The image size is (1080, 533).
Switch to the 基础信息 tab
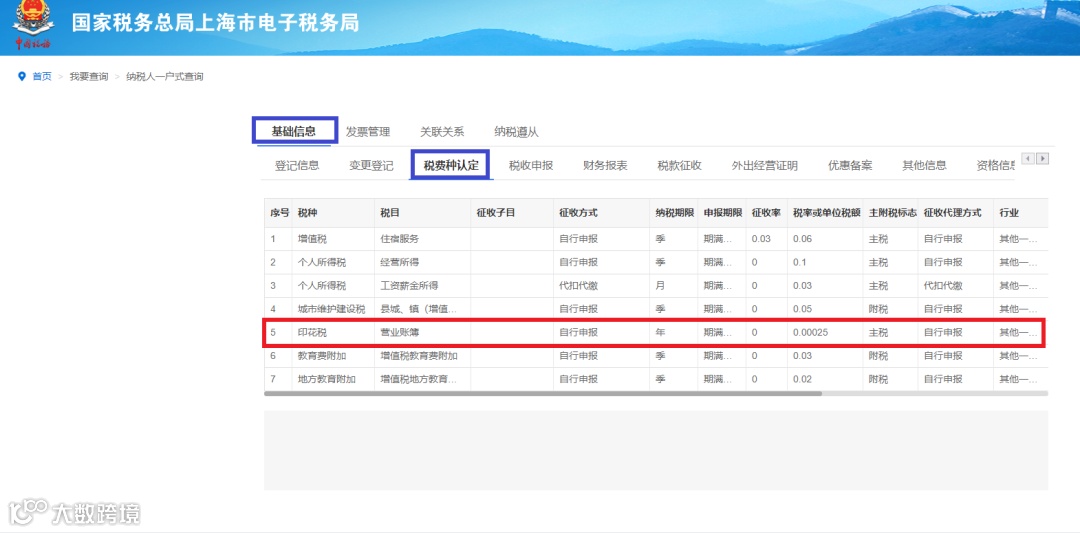(x=294, y=131)
